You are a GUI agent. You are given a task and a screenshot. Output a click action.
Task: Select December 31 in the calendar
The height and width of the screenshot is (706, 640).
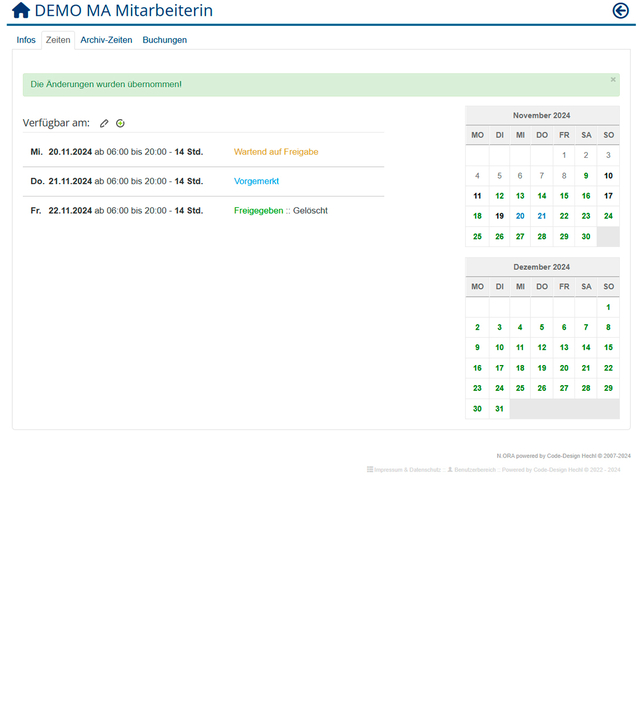[x=499, y=409]
